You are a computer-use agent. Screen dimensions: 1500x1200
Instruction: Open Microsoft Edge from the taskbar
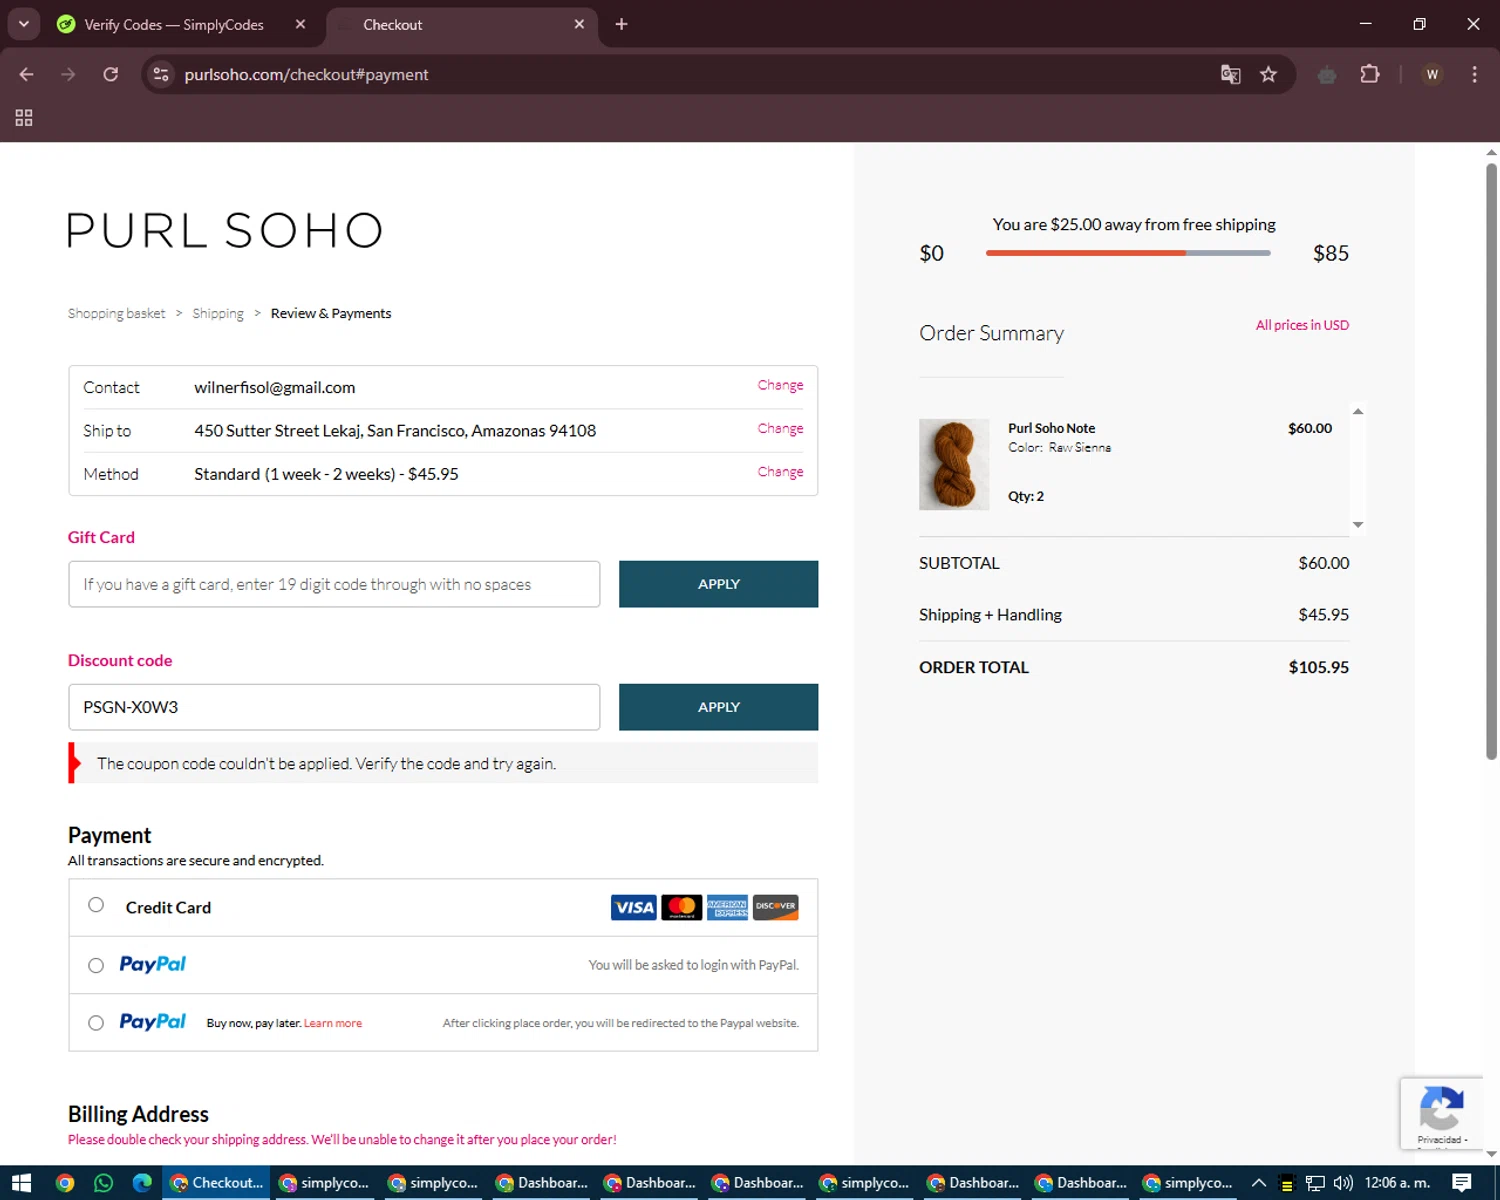[142, 1183]
